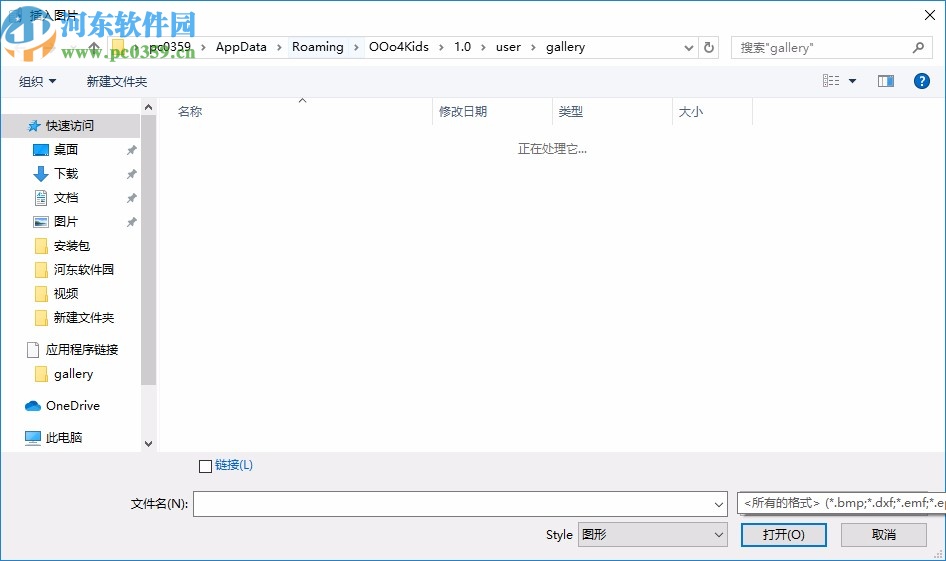Expand the address bar history dropdown
This screenshot has height=561, width=946.
pyautogui.click(x=688, y=48)
